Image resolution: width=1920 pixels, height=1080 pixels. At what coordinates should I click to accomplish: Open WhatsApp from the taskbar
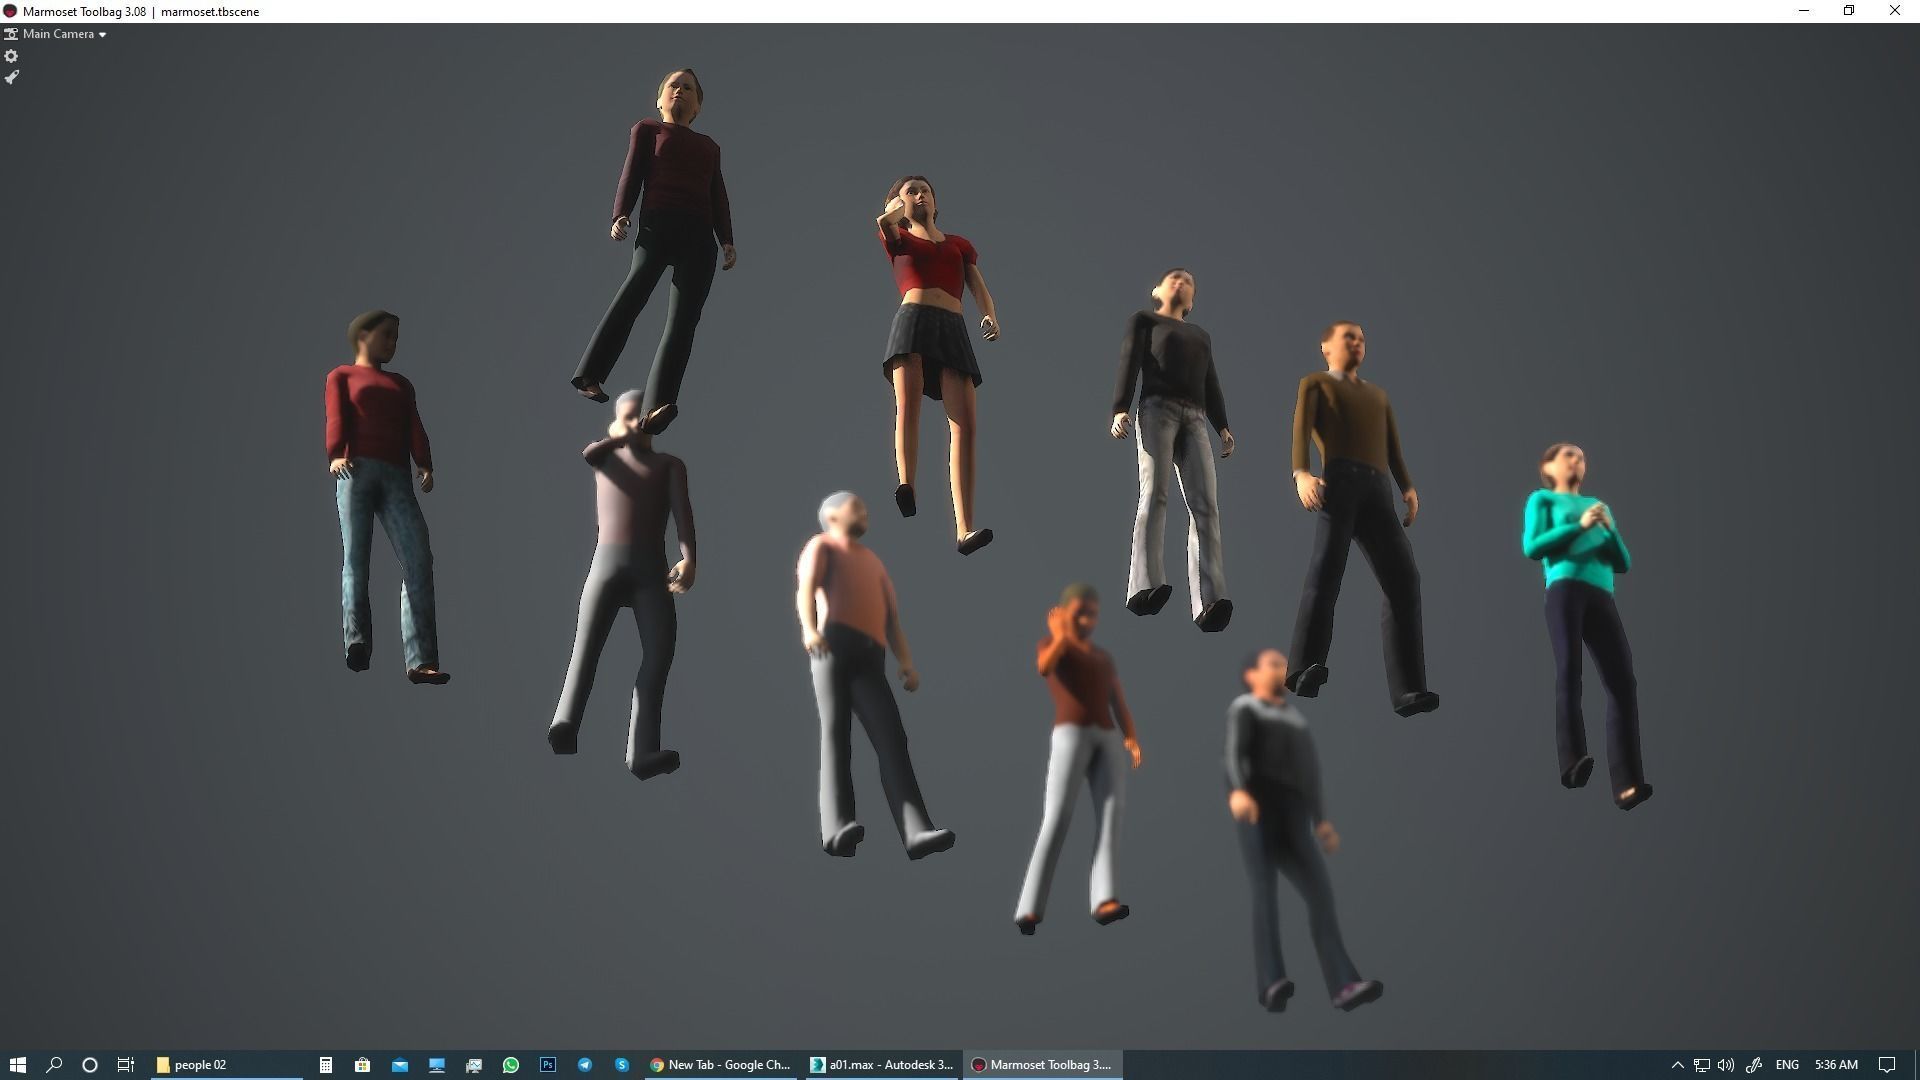[511, 1065]
